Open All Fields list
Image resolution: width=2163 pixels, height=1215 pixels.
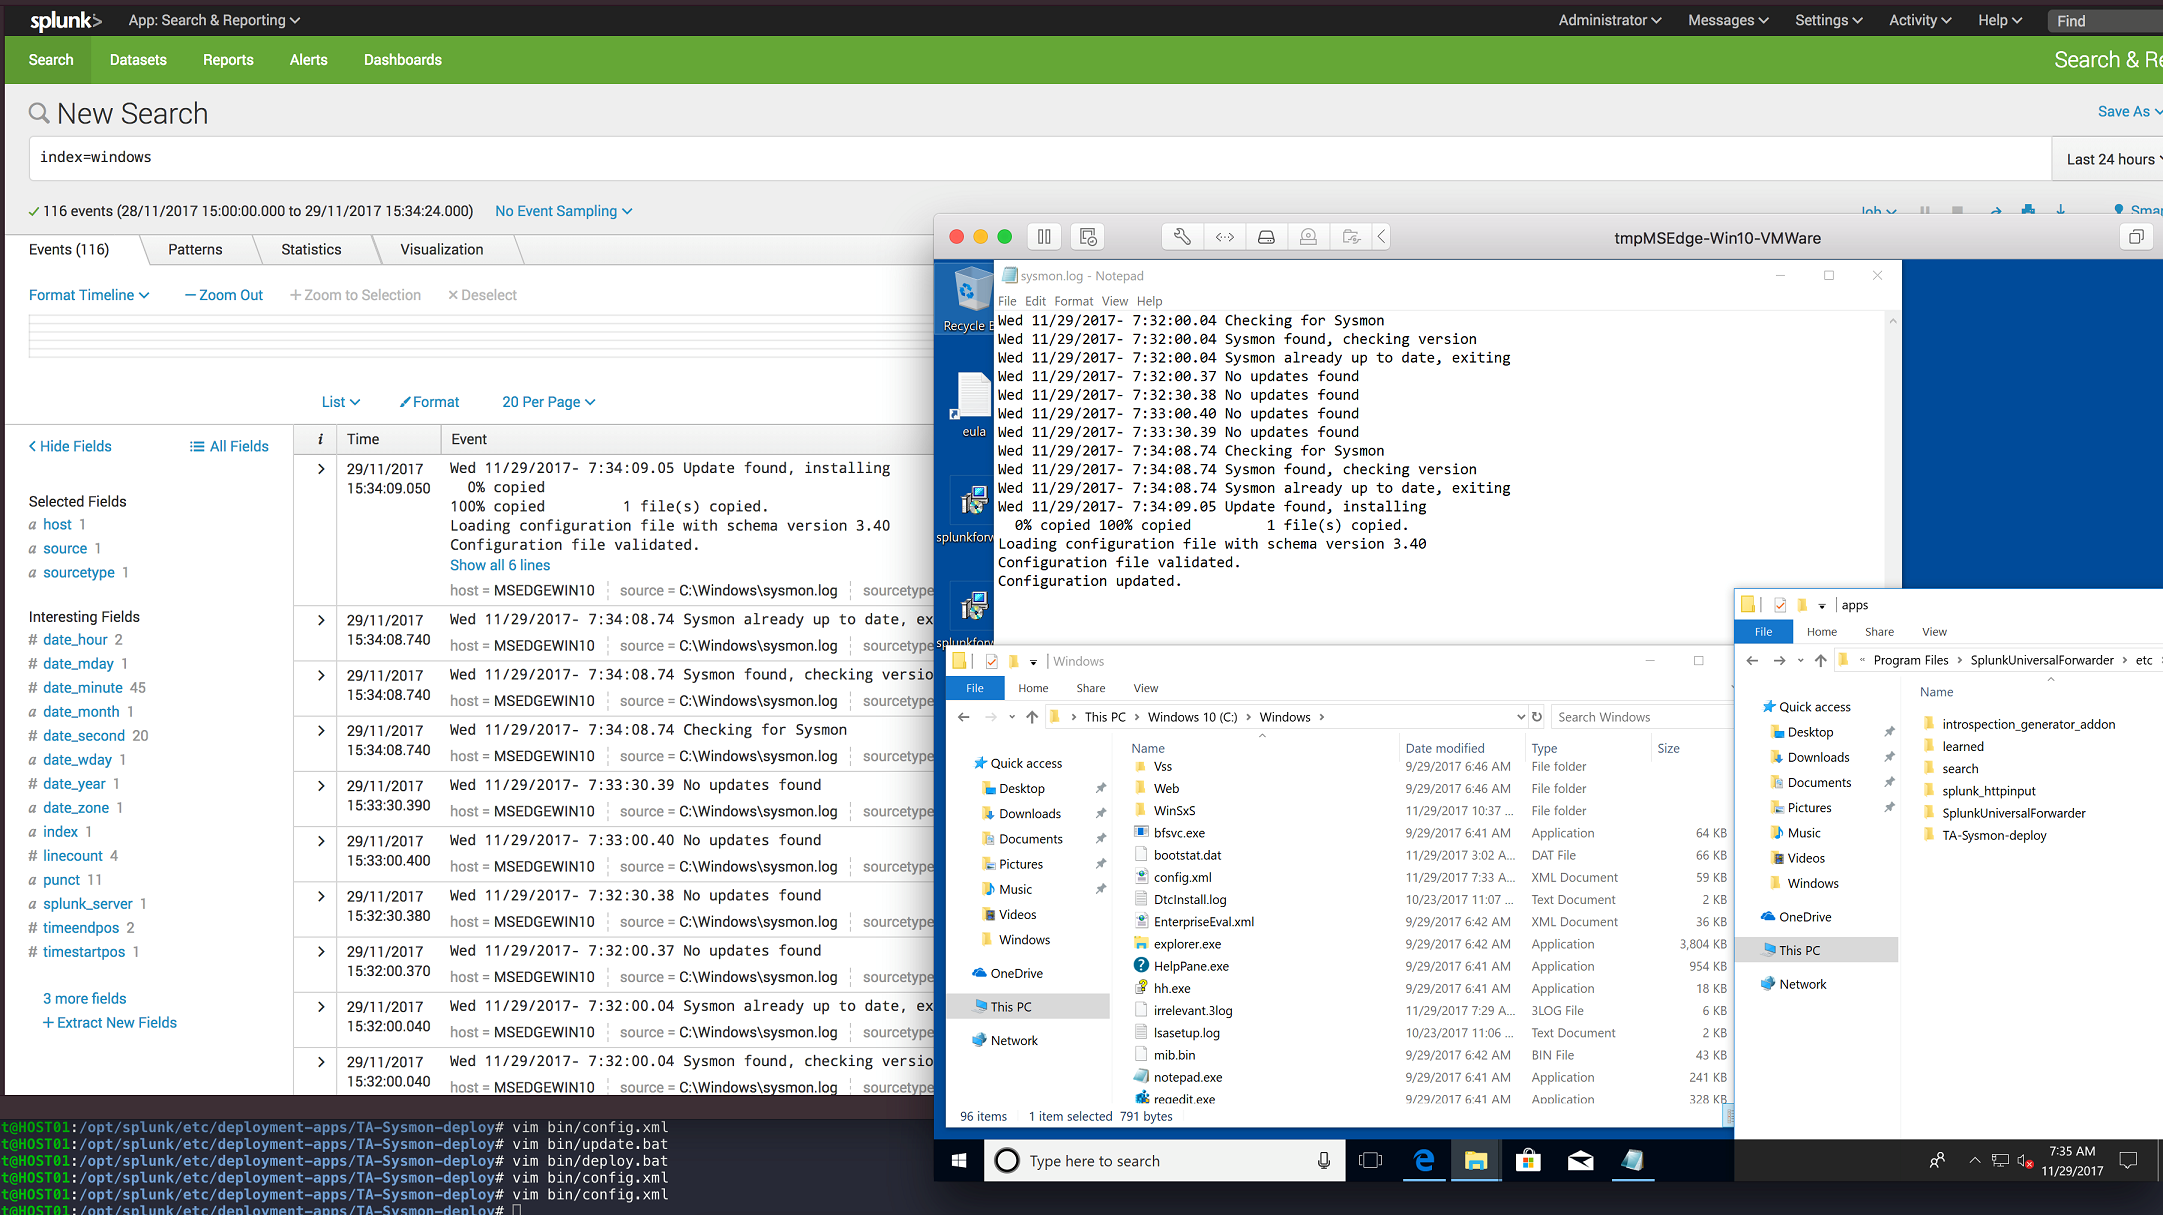[229, 446]
